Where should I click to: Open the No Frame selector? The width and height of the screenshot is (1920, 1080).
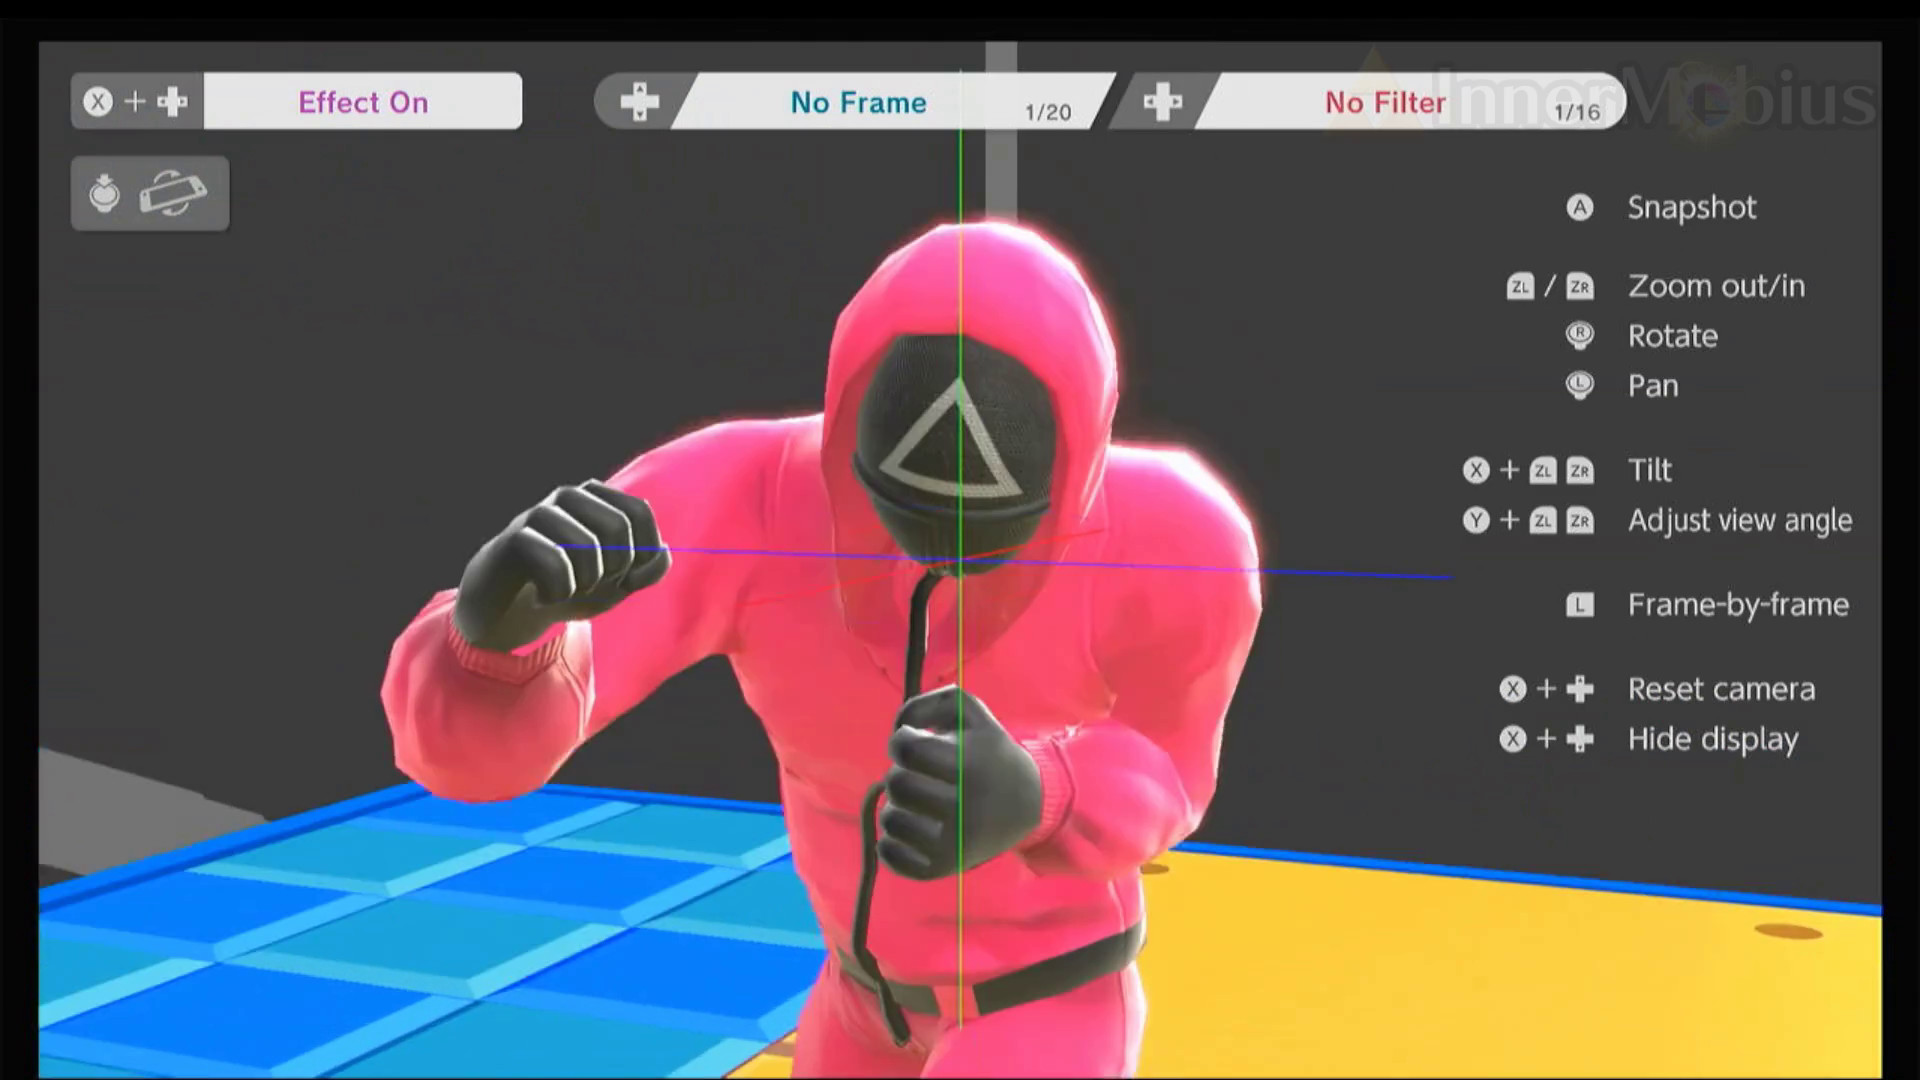[x=857, y=101]
